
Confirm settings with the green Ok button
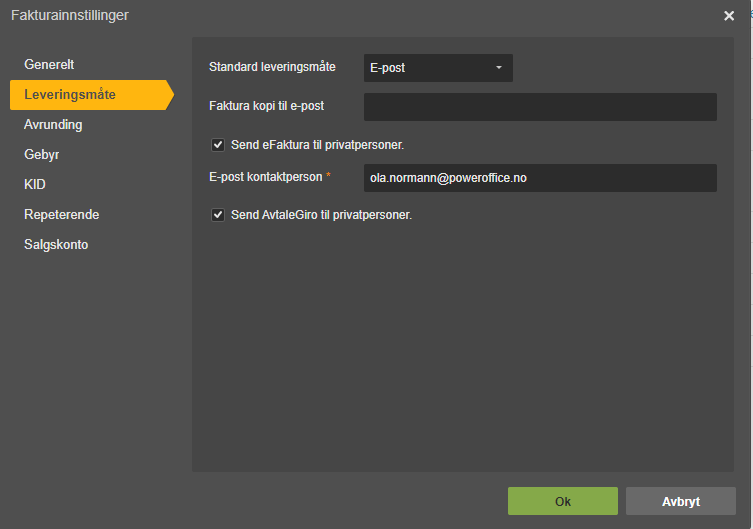tap(563, 501)
